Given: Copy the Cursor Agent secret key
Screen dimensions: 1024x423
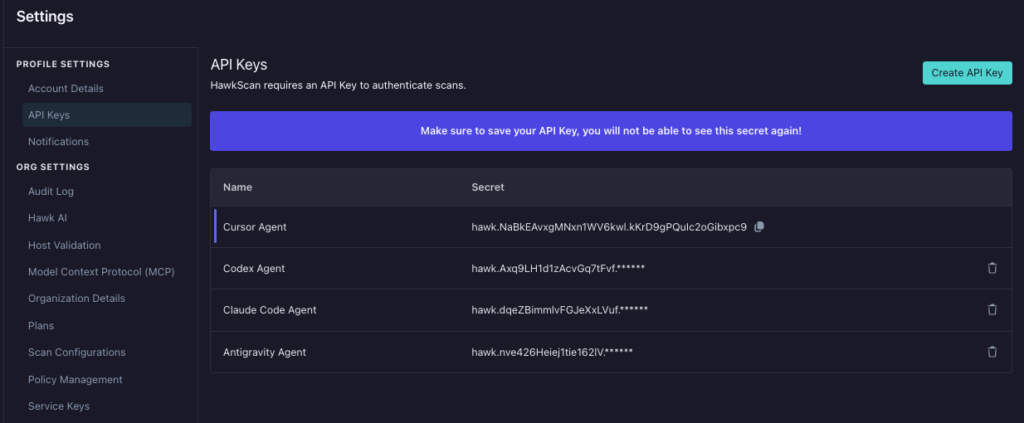Looking at the screenshot, I should point(759,227).
